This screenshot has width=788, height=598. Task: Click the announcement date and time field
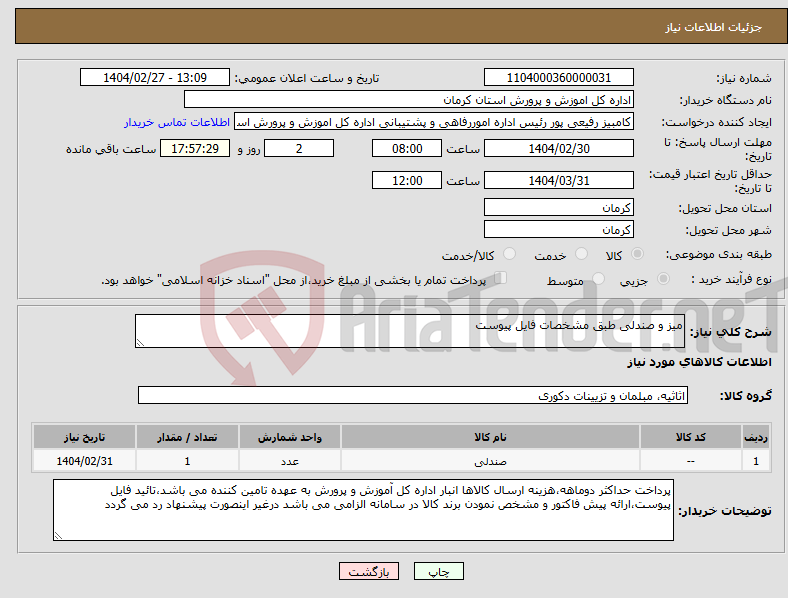(x=155, y=77)
